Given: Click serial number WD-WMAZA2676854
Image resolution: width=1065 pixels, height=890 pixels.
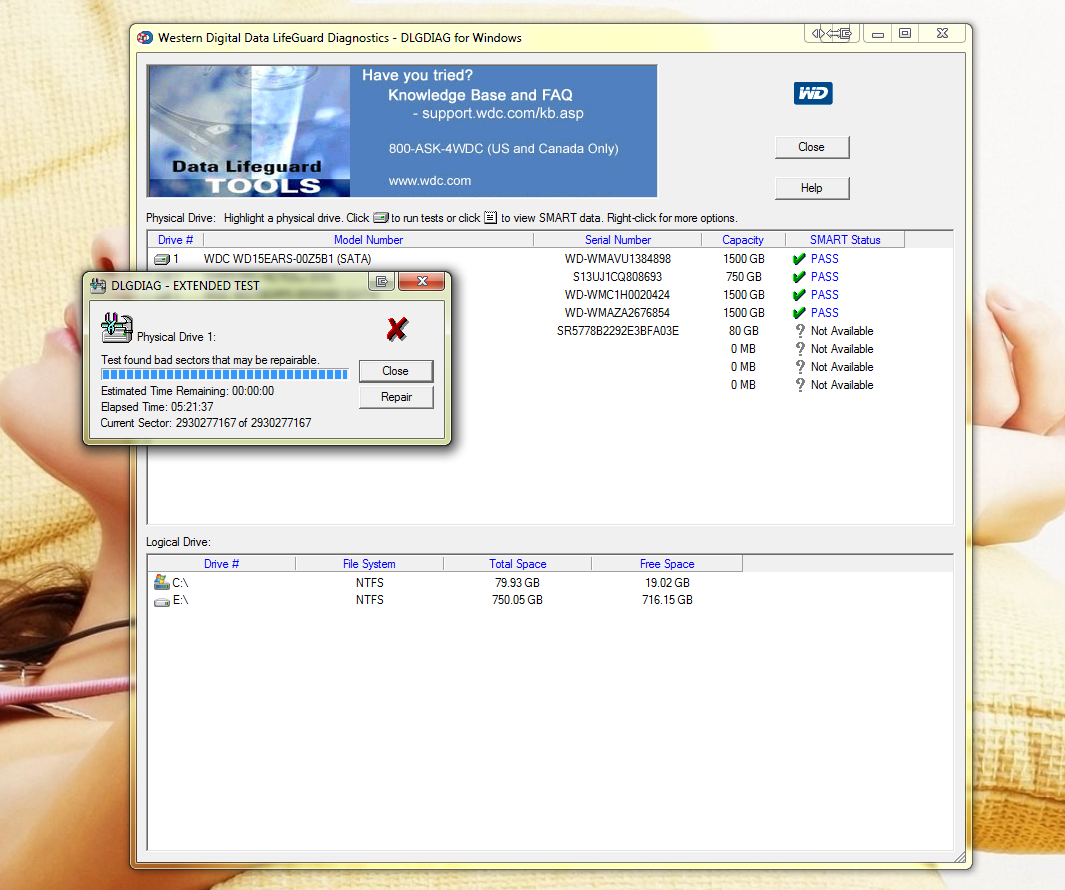Looking at the screenshot, I should tap(617, 313).
